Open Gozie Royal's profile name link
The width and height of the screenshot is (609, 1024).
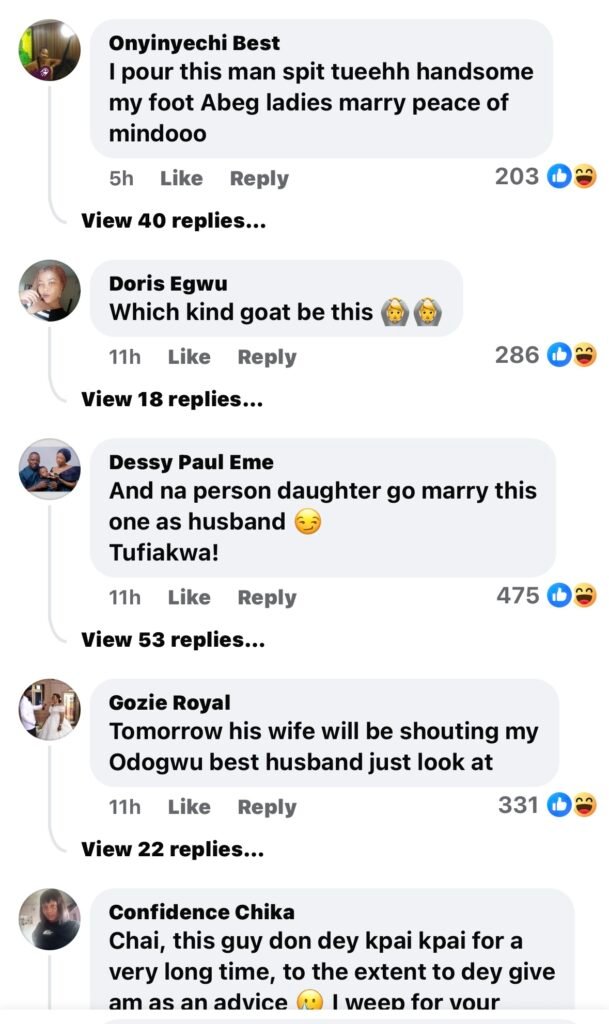pos(169,702)
